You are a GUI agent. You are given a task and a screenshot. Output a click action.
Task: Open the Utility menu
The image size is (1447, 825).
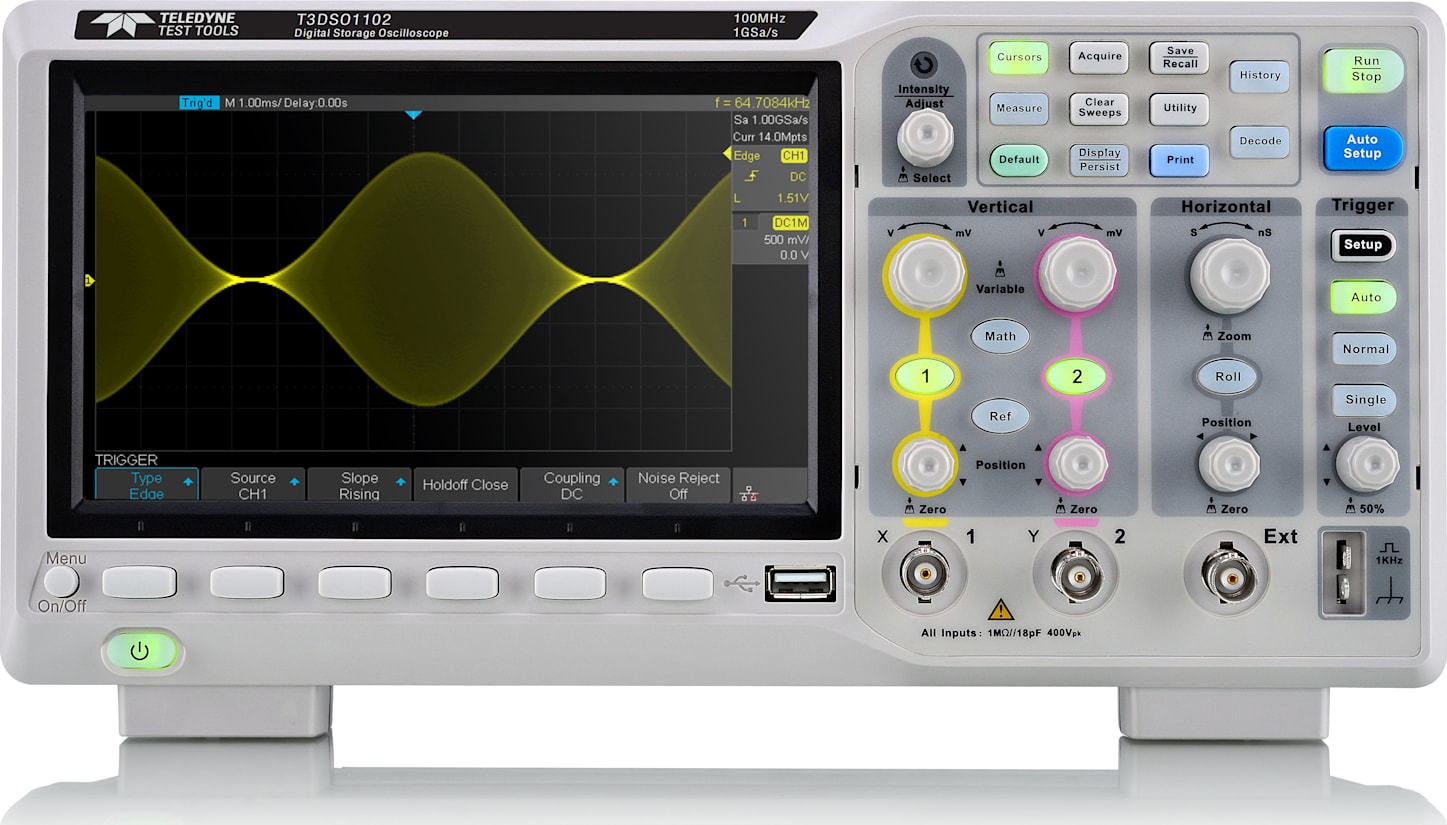pos(1179,109)
